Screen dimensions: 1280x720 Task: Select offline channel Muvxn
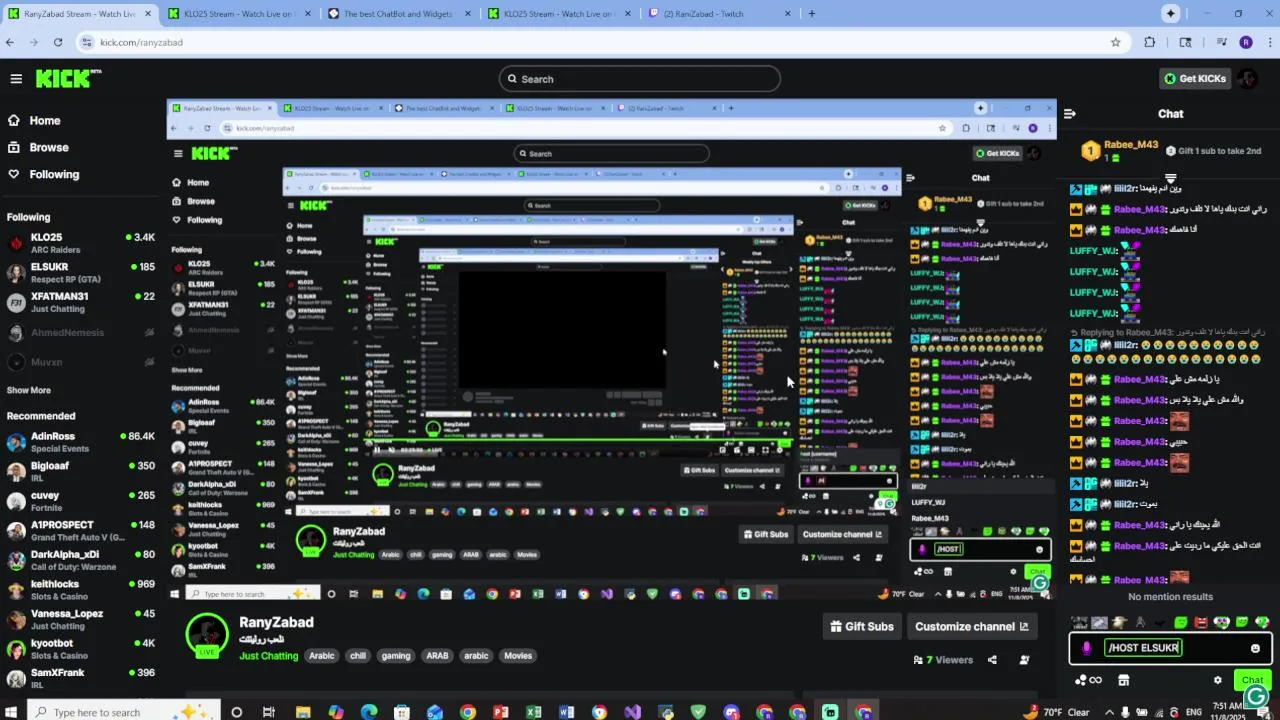[80, 362]
